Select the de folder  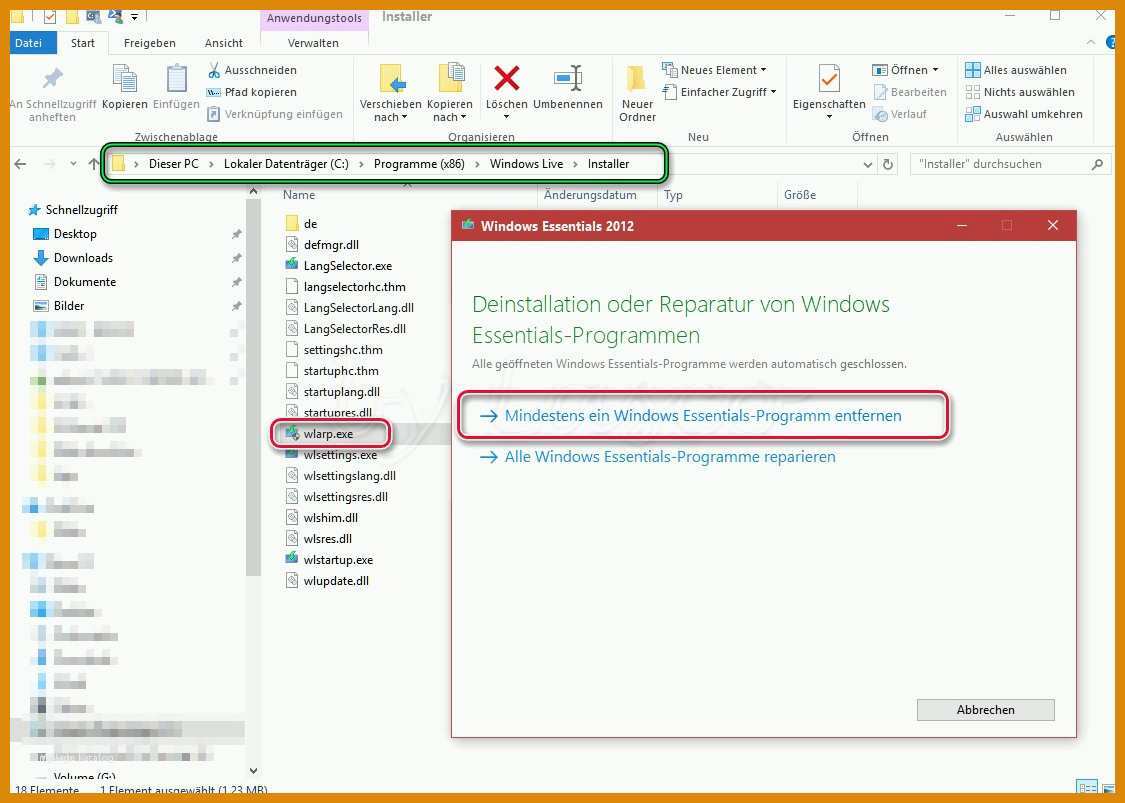click(x=310, y=224)
